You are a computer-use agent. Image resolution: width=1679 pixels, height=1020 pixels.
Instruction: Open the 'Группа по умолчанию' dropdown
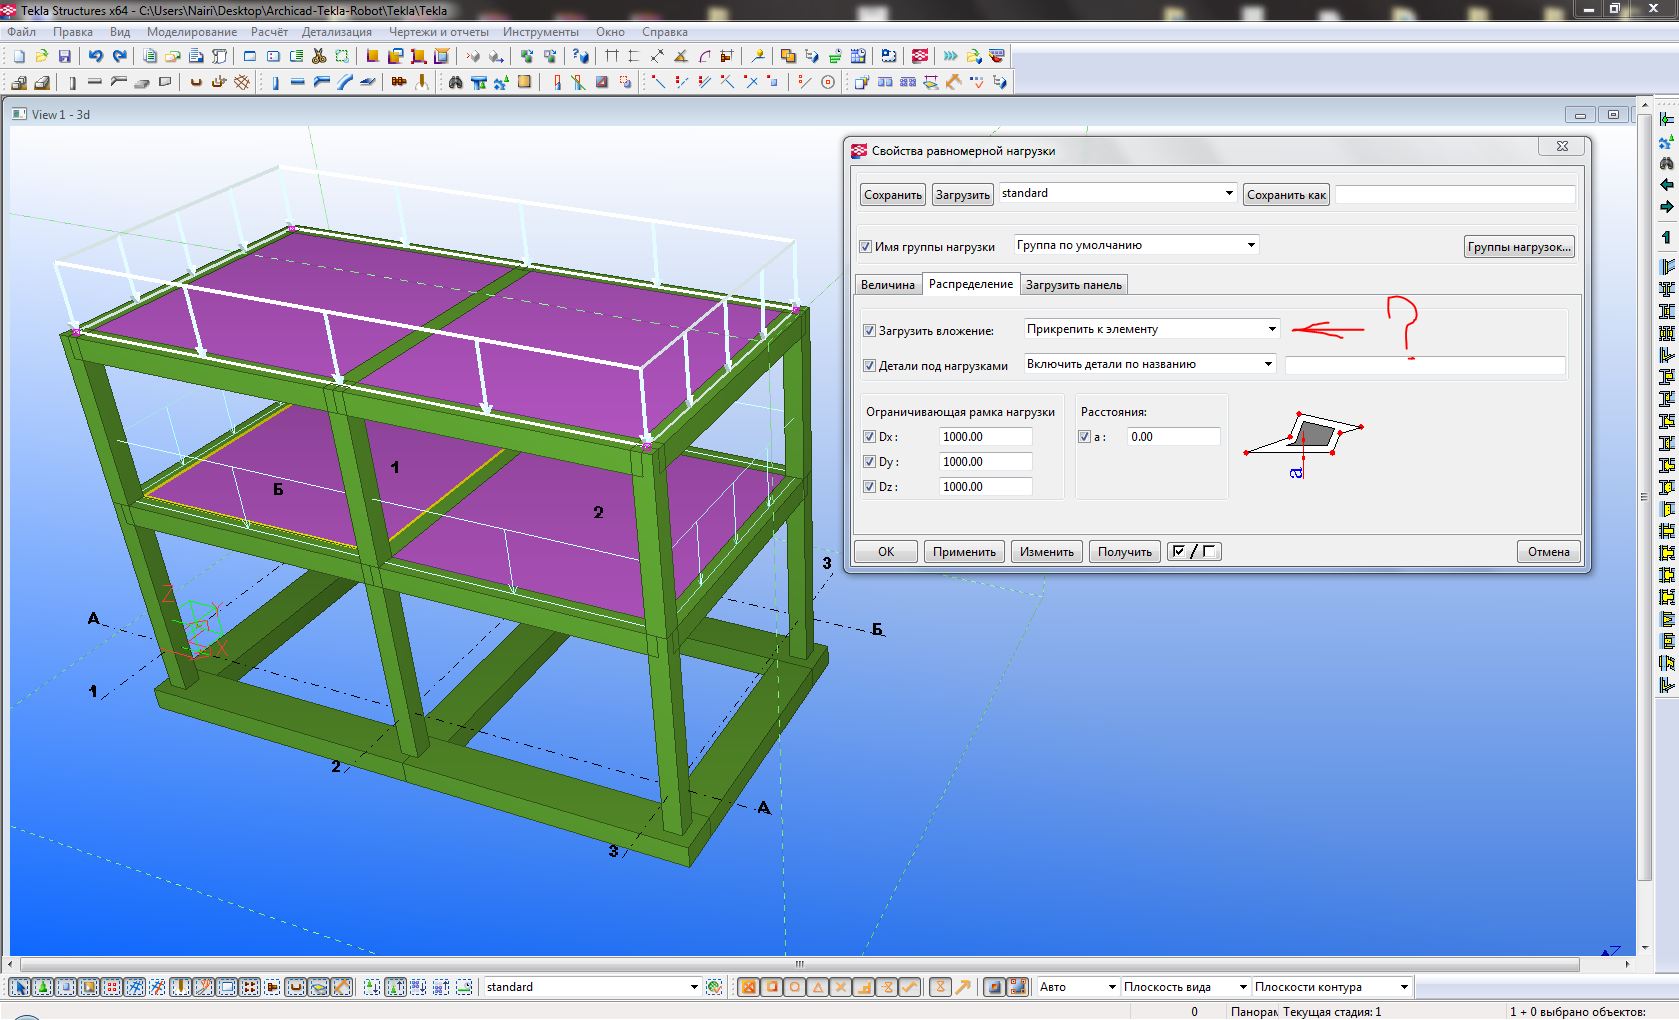1250,245
